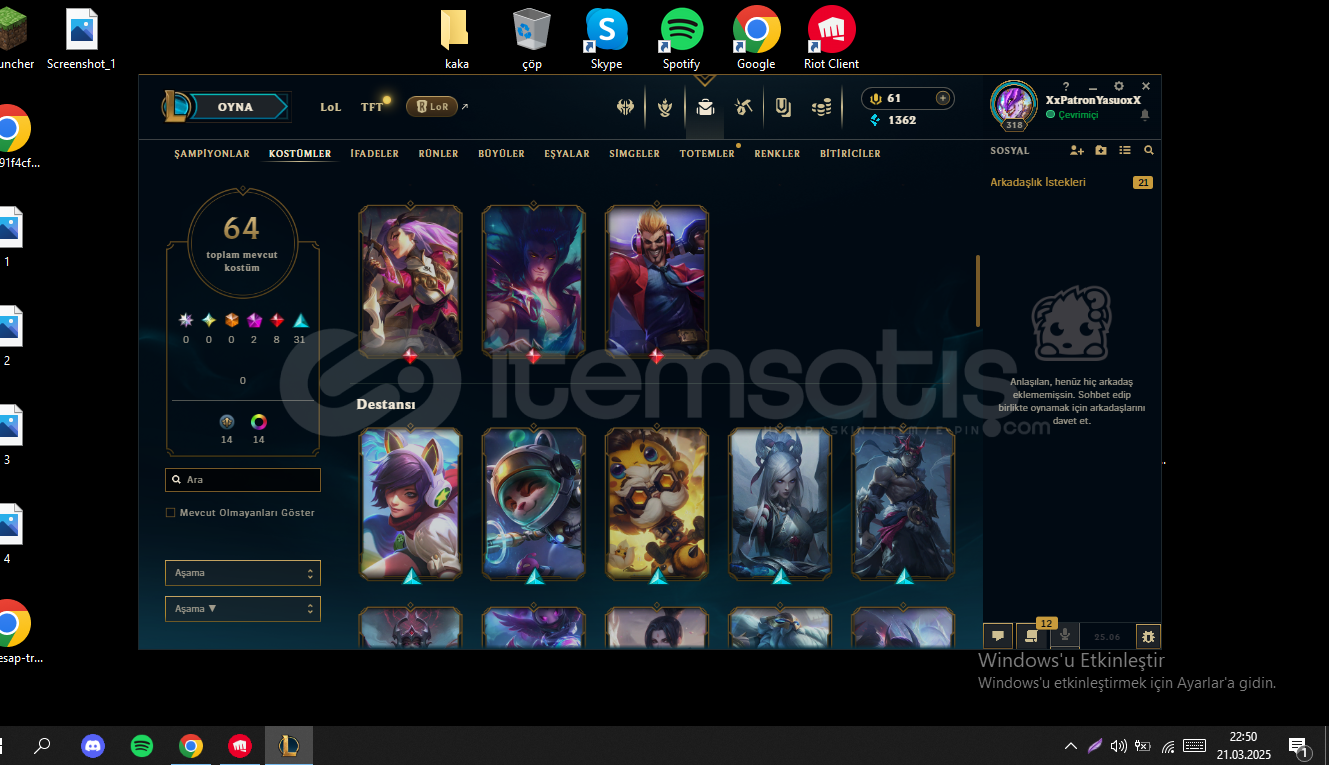Open the RÜNLER tab
The width and height of the screenshot is (1329, 765).
click(x=438, y=154)
